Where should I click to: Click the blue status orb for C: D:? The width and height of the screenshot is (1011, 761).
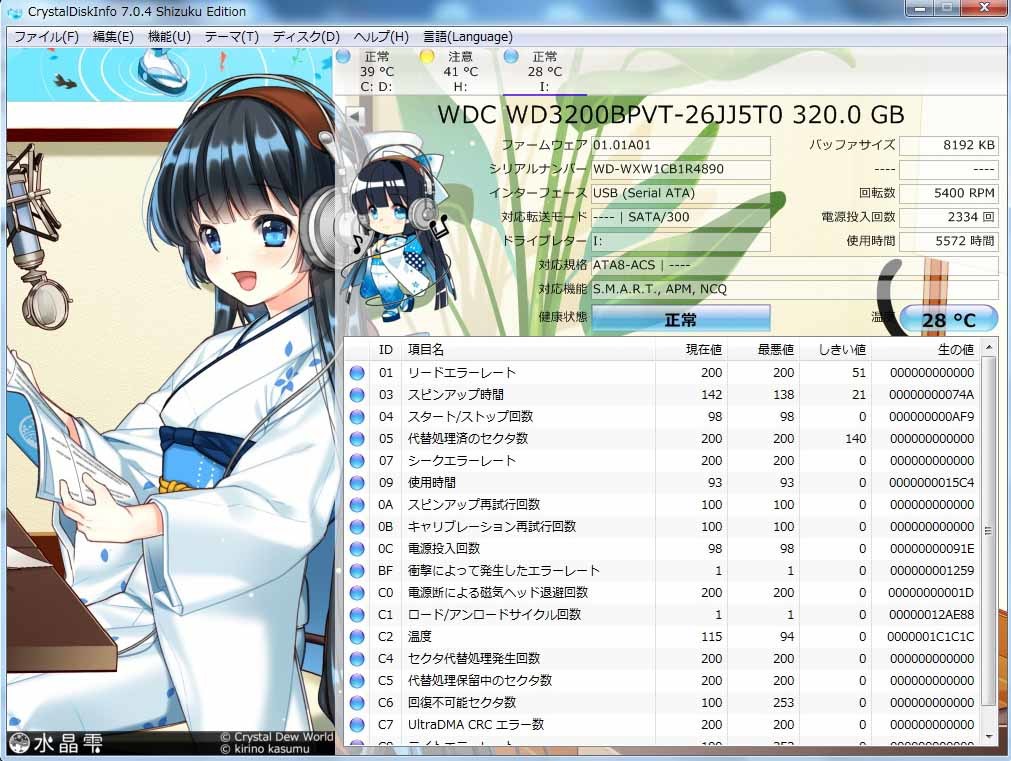[343, 57]
